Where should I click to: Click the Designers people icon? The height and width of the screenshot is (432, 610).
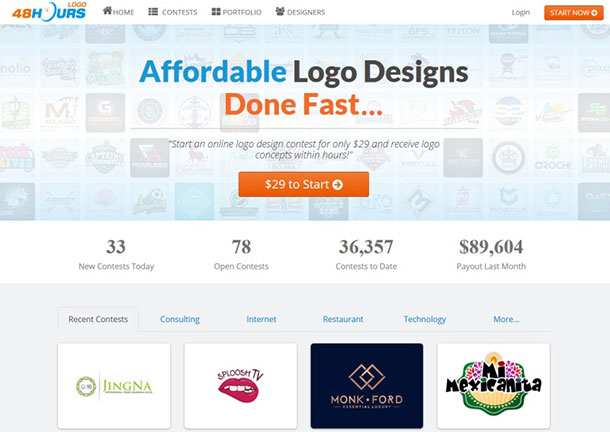pyautogui.click(x=280, y=11)
